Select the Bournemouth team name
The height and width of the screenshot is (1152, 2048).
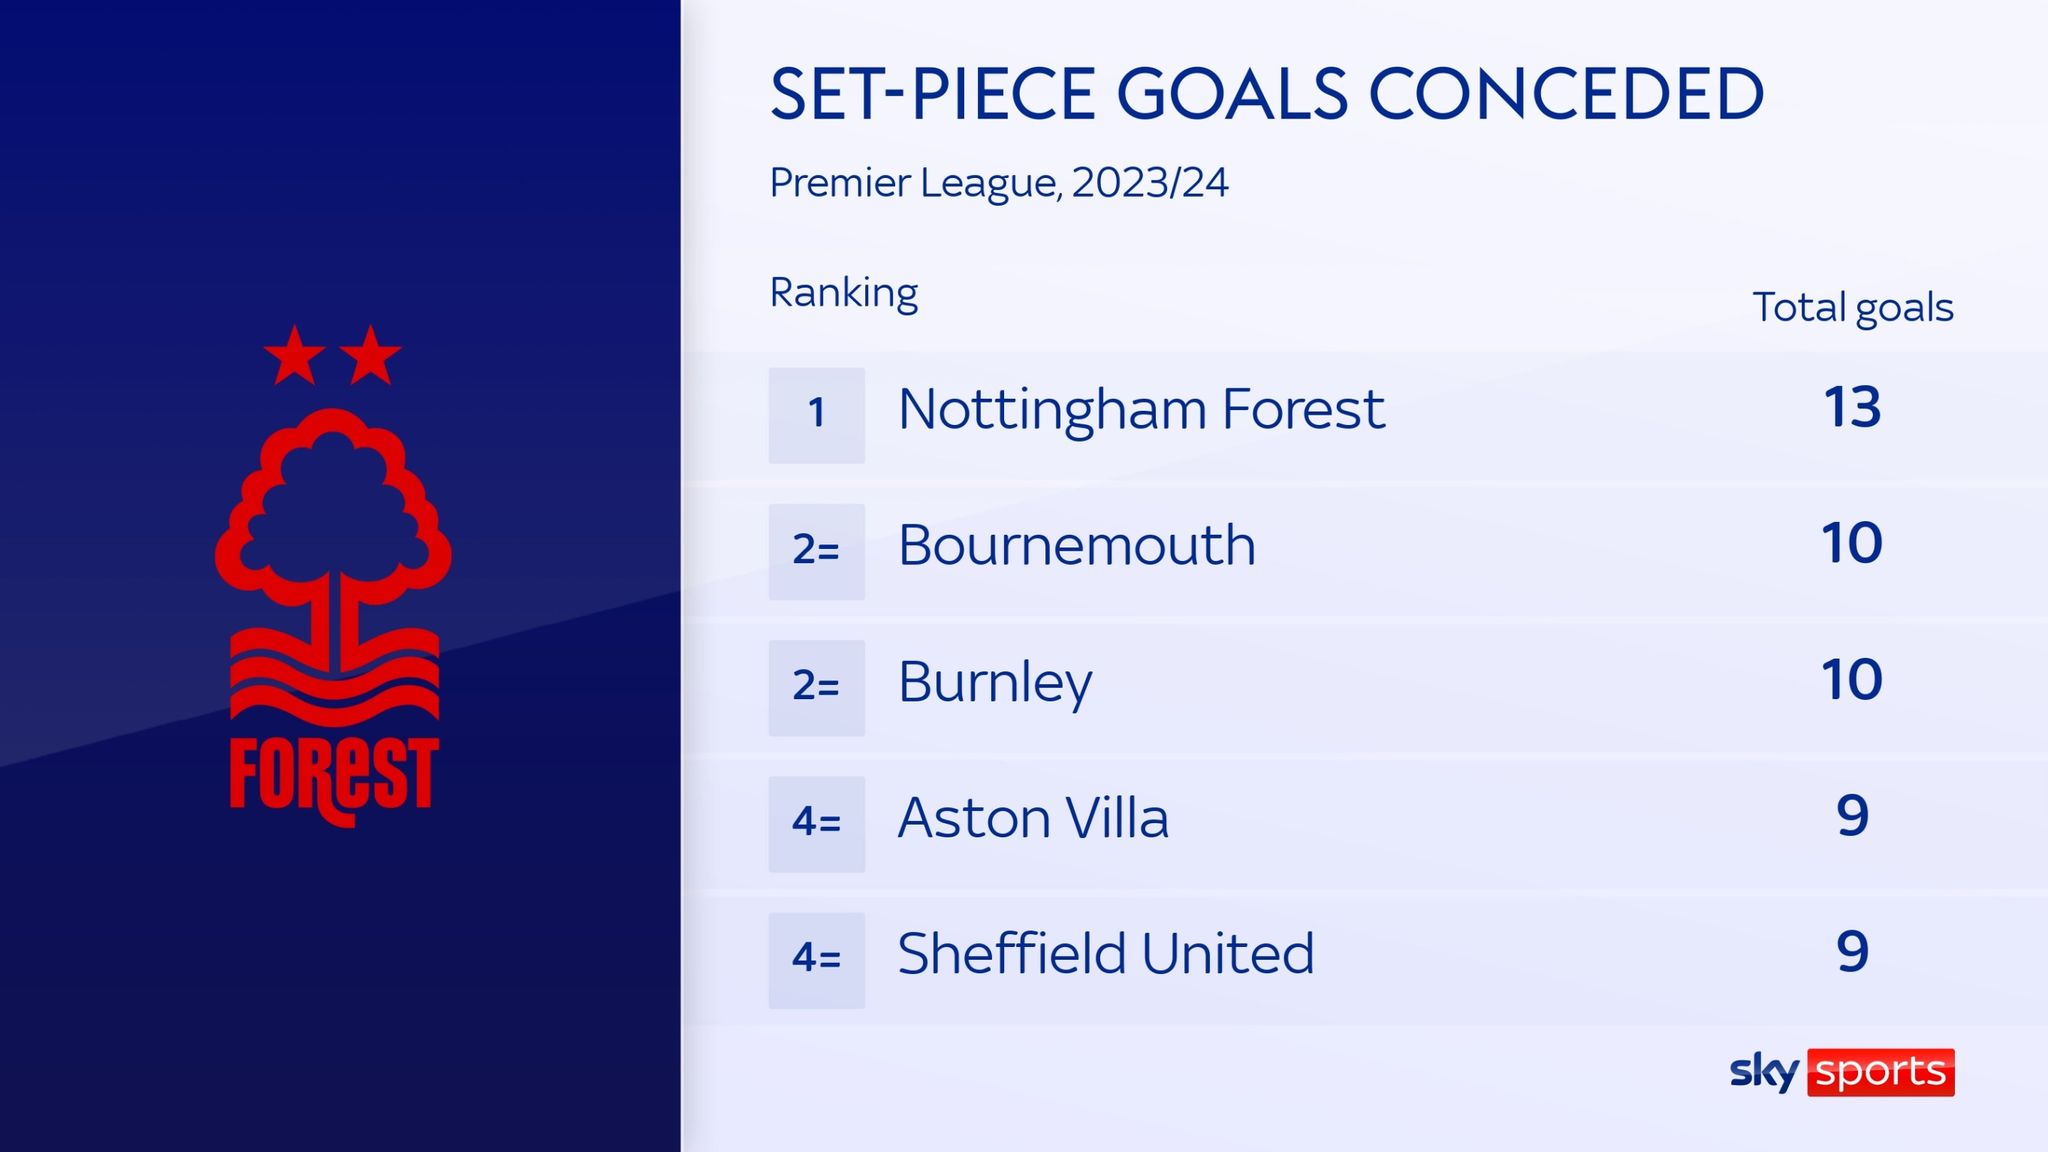1076,546
